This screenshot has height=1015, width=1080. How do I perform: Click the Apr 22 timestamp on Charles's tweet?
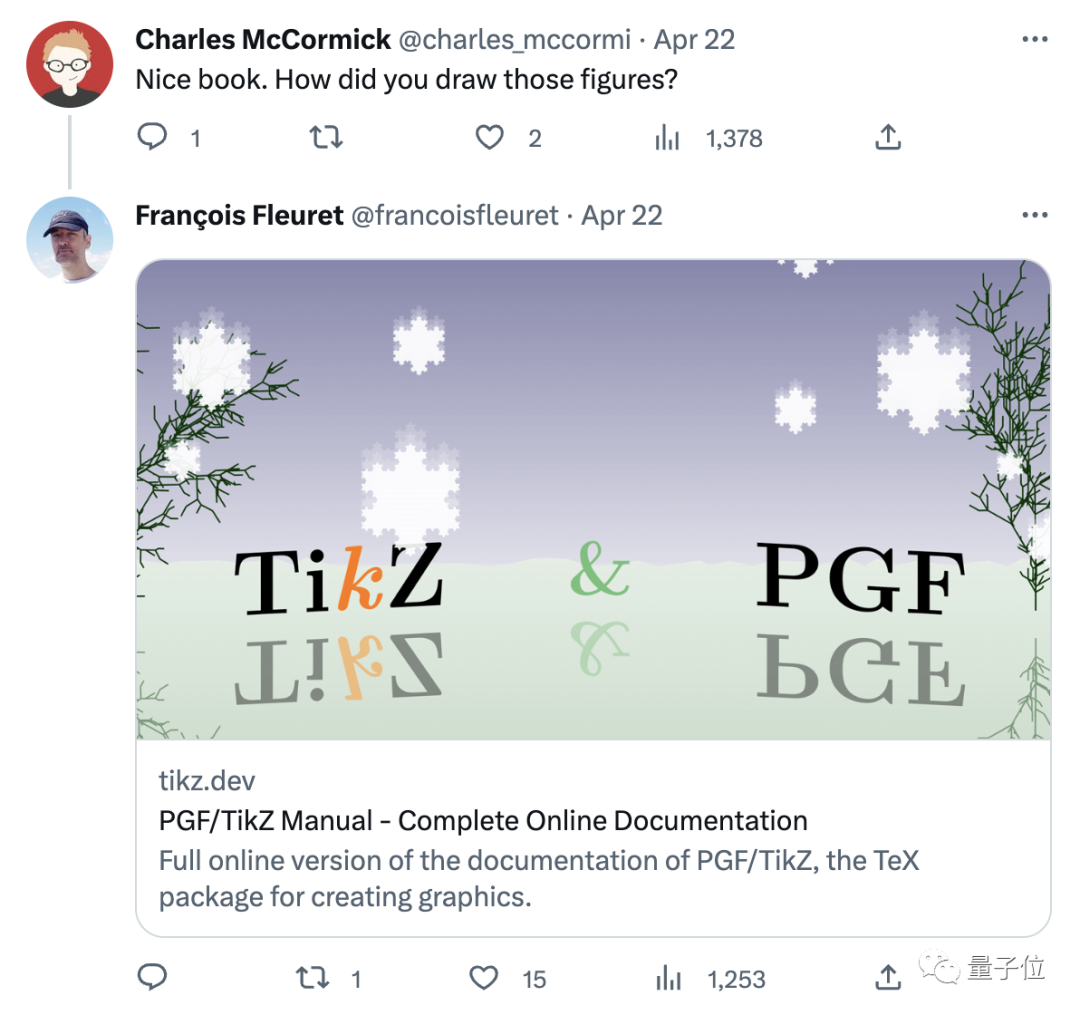(694, 40)
